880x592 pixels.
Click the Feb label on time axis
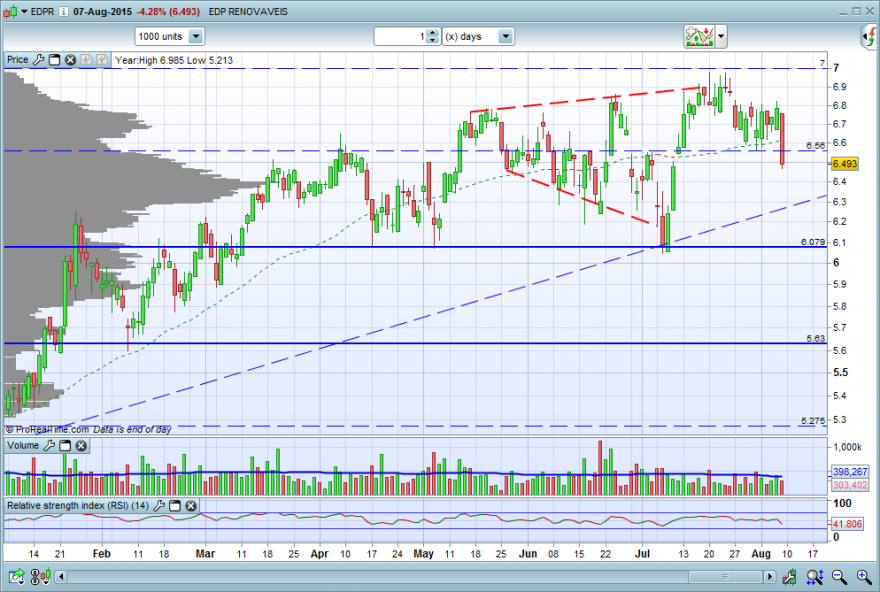[102, 554]
